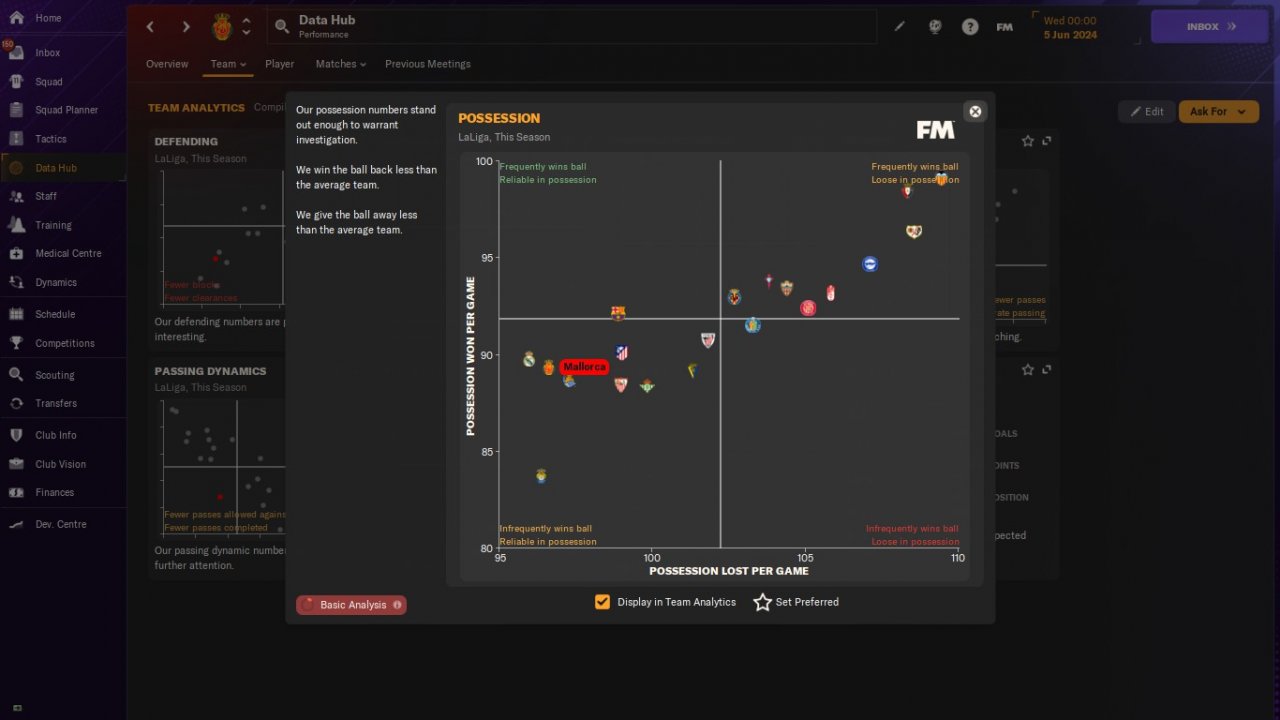Screen dimensions: 1280x720
Task: Open Home from the sidebar icon
Action: [x=16, y=18]
